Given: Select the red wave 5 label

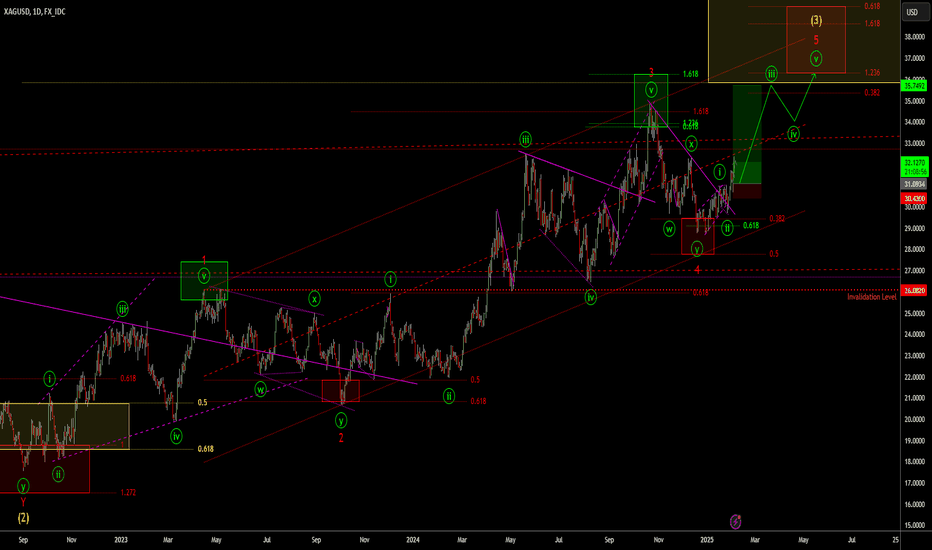Looking at the screenshot, I should (x=816, y=40).
